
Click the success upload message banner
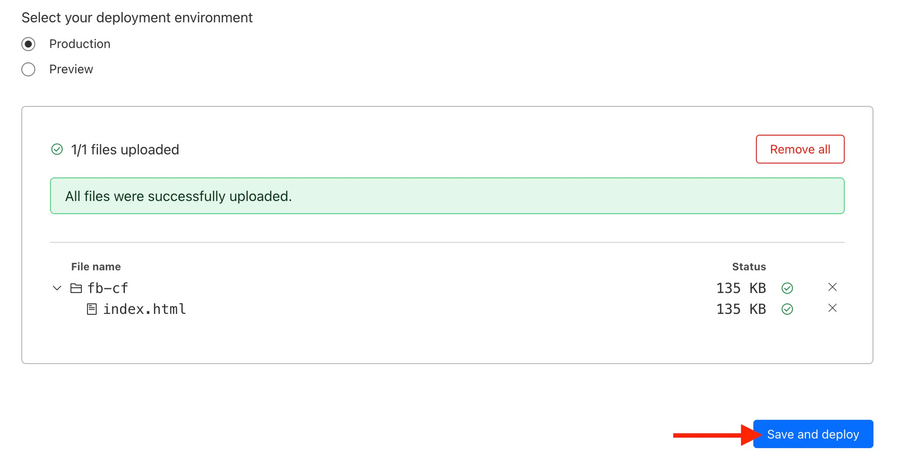[447, 196]
